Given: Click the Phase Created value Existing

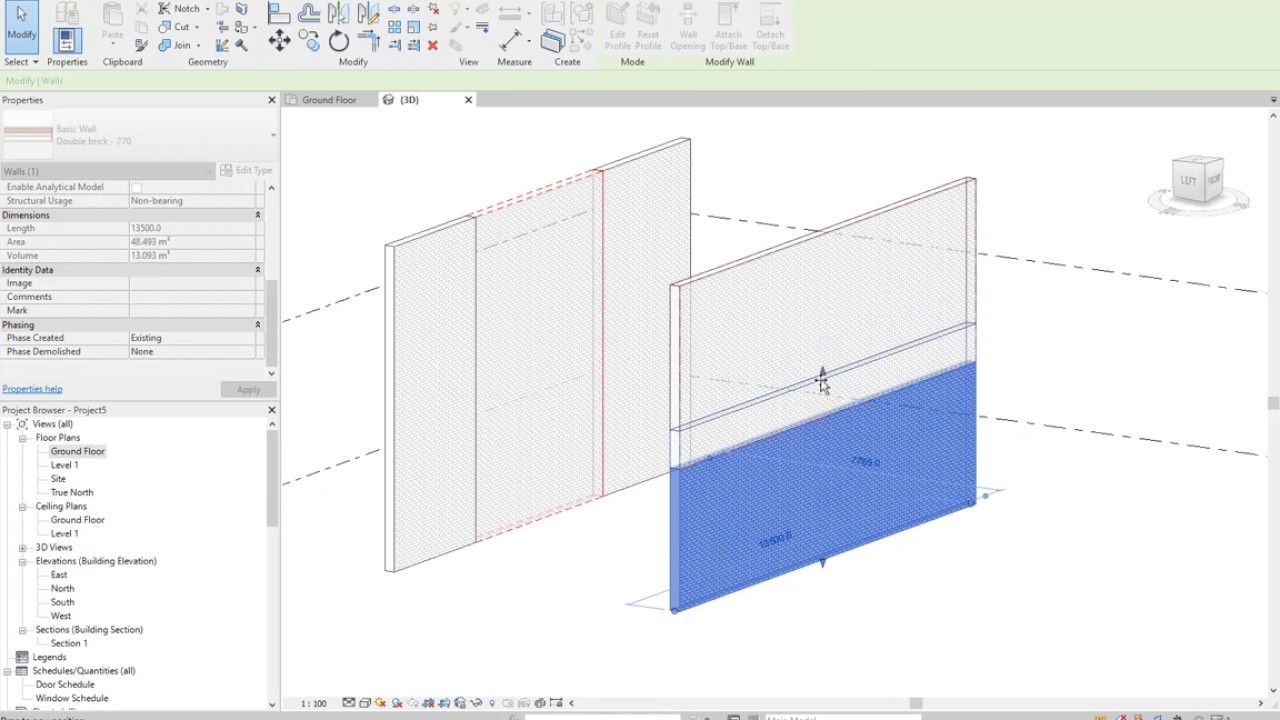Looking at the screenshot, I should click(192, 338).
